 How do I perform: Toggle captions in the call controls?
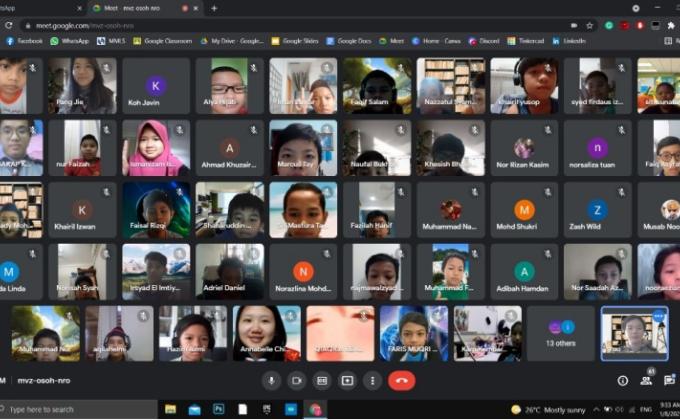tap(322, 381)
